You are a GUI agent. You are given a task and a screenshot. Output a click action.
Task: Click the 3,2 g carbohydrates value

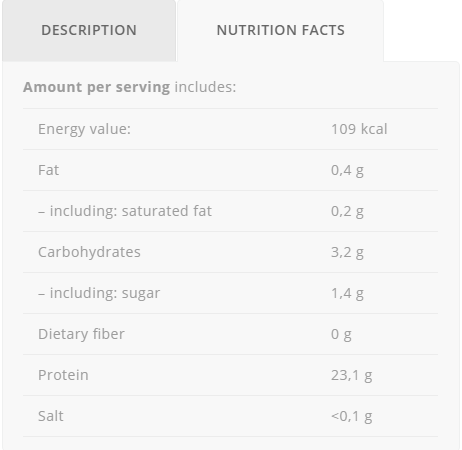click(x=347, y=252)
